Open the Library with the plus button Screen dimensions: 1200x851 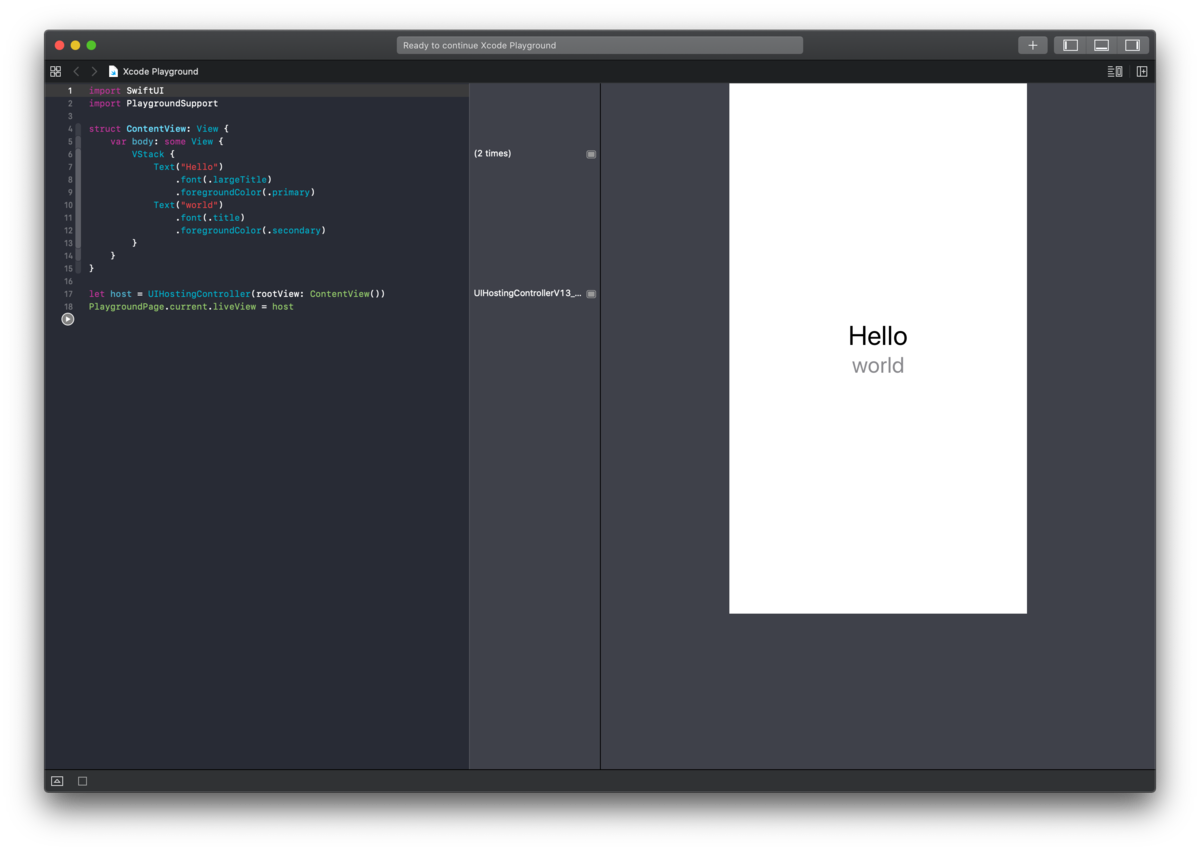1032,45
